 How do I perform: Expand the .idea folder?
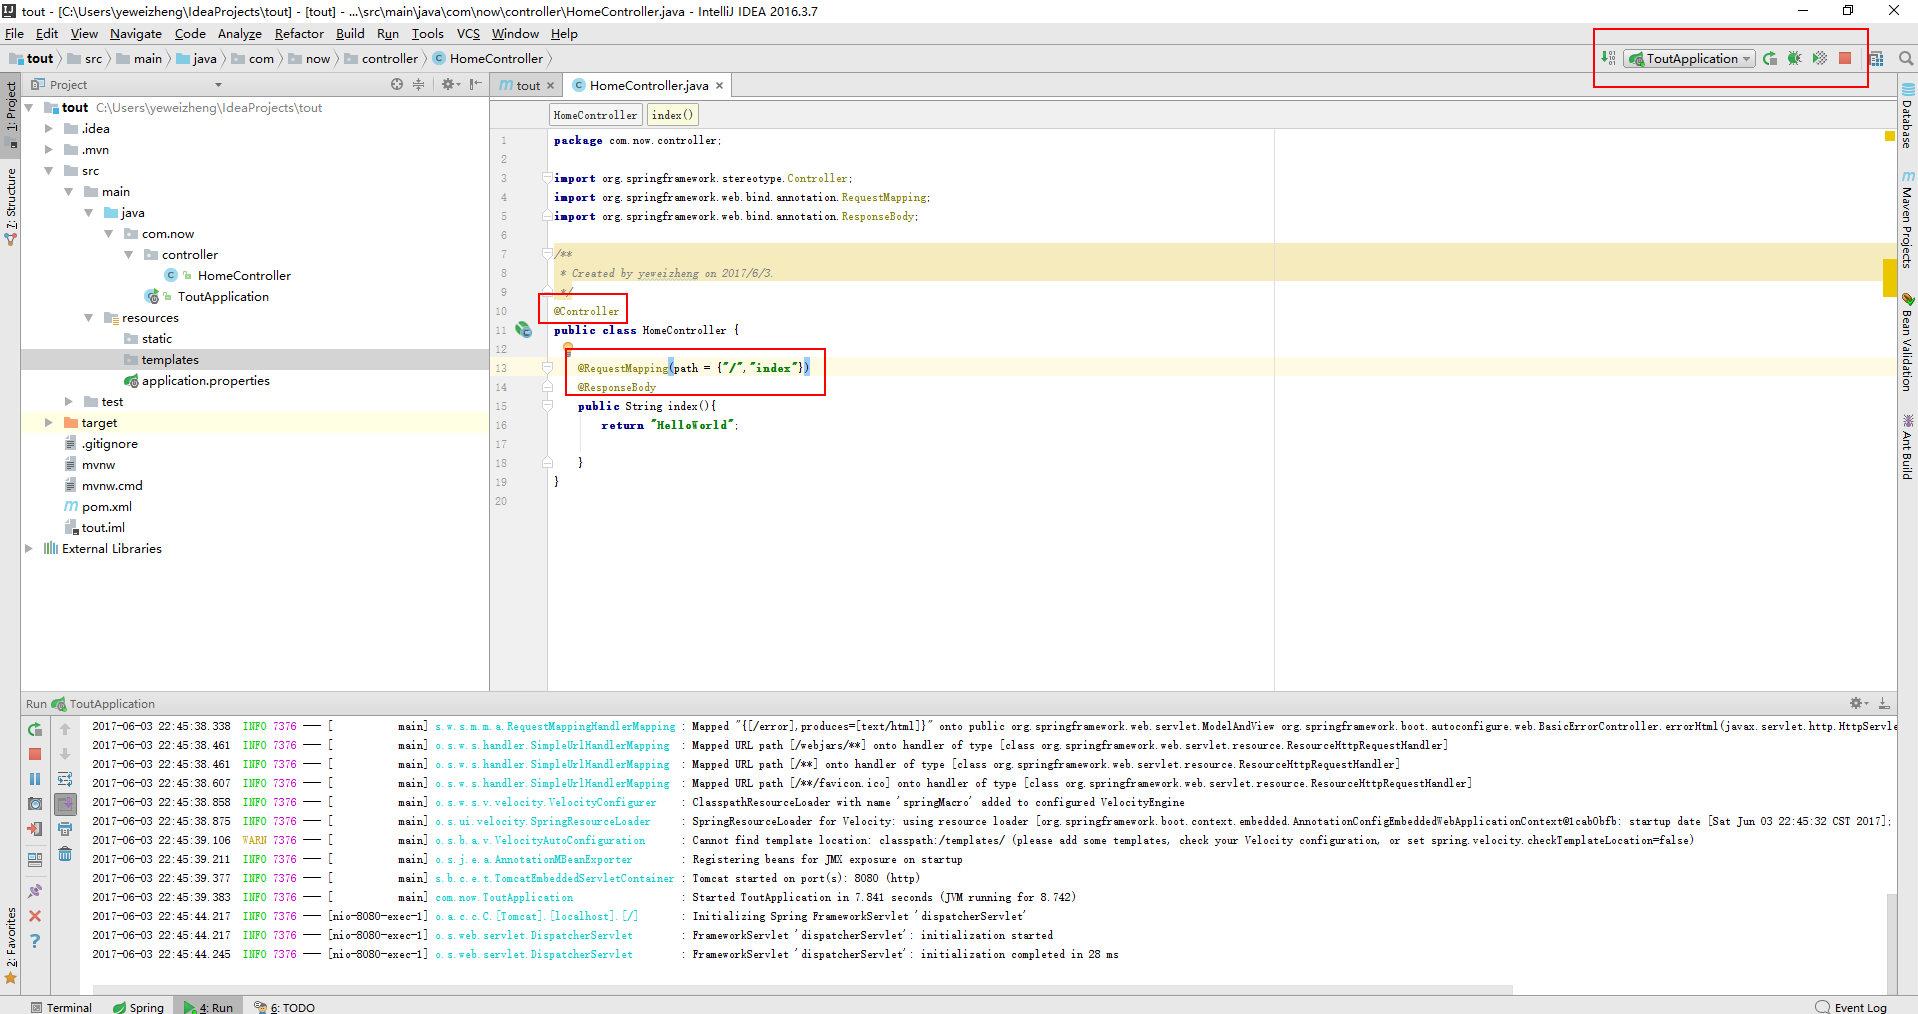[x=48, y=128]
